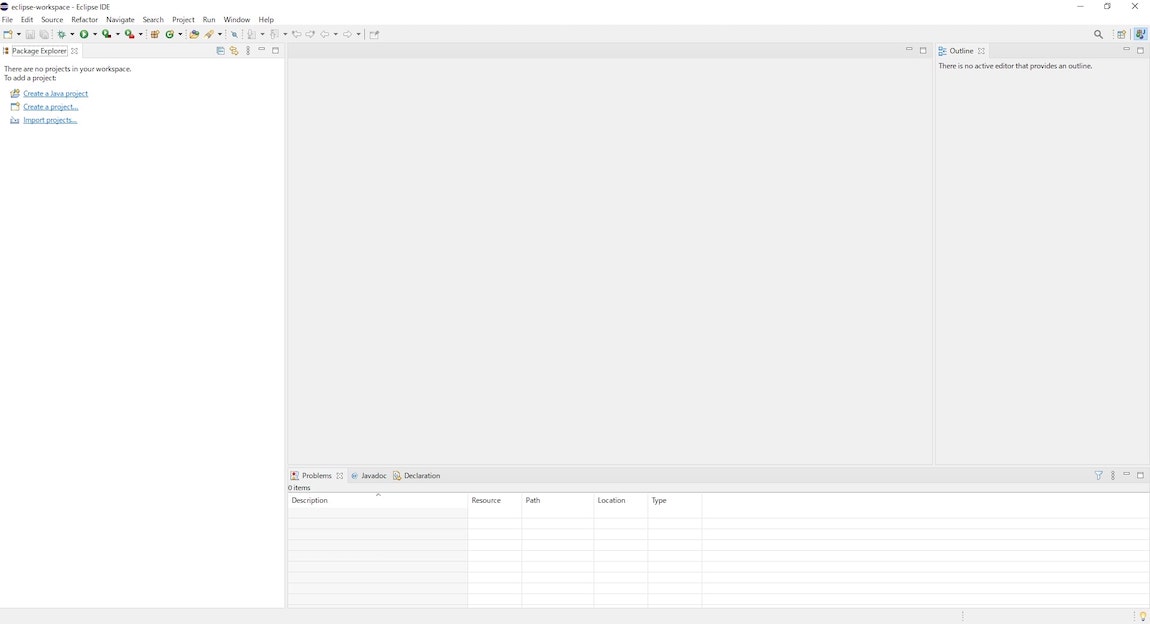Open the Forward history dropdown arrow
This screenshot has height=624, width=1150.
pyautogui.click(x=359, y=34)
